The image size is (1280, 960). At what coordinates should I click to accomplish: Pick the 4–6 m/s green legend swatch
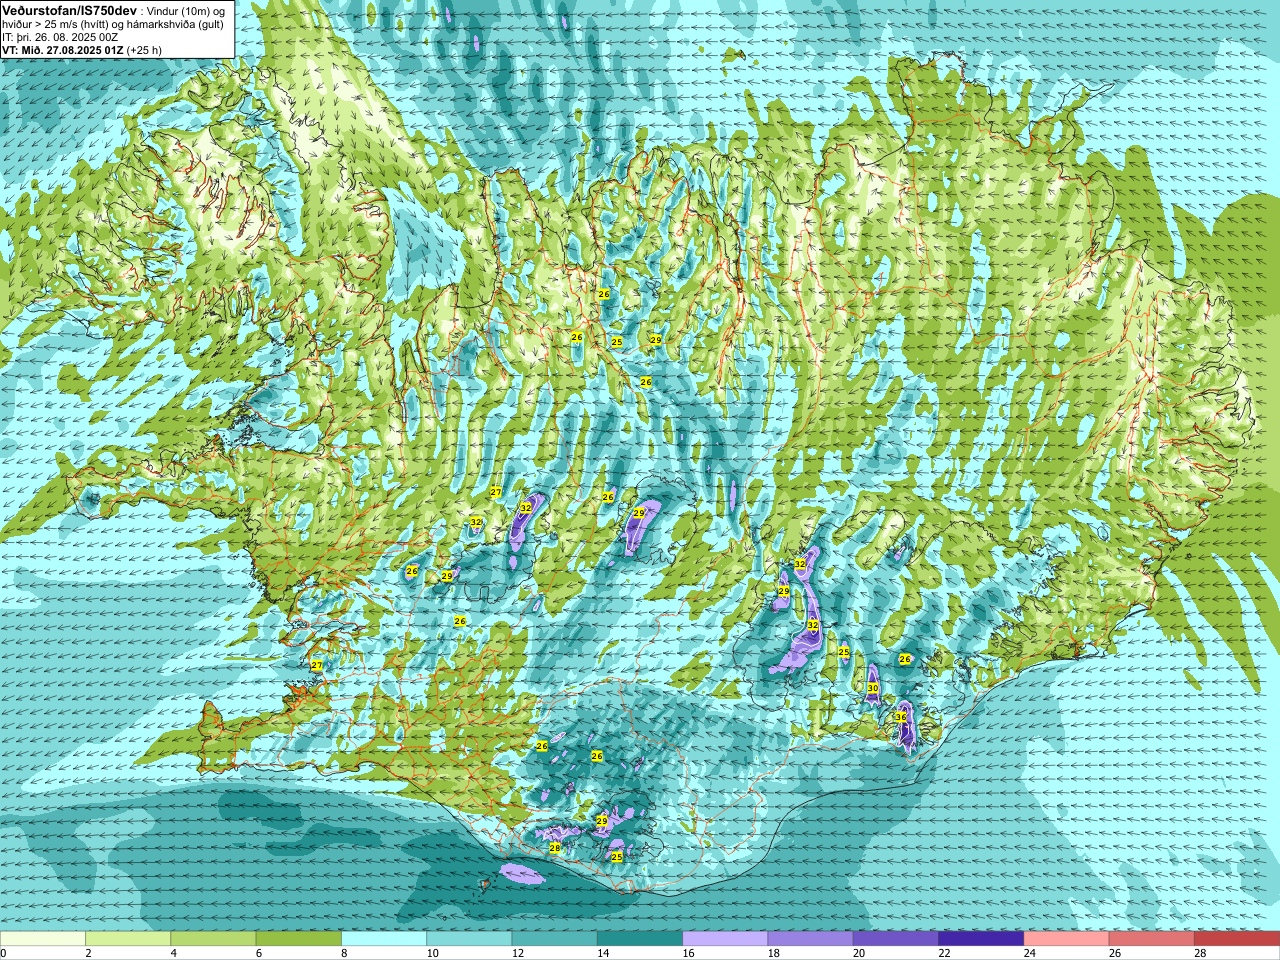(213, 938)
